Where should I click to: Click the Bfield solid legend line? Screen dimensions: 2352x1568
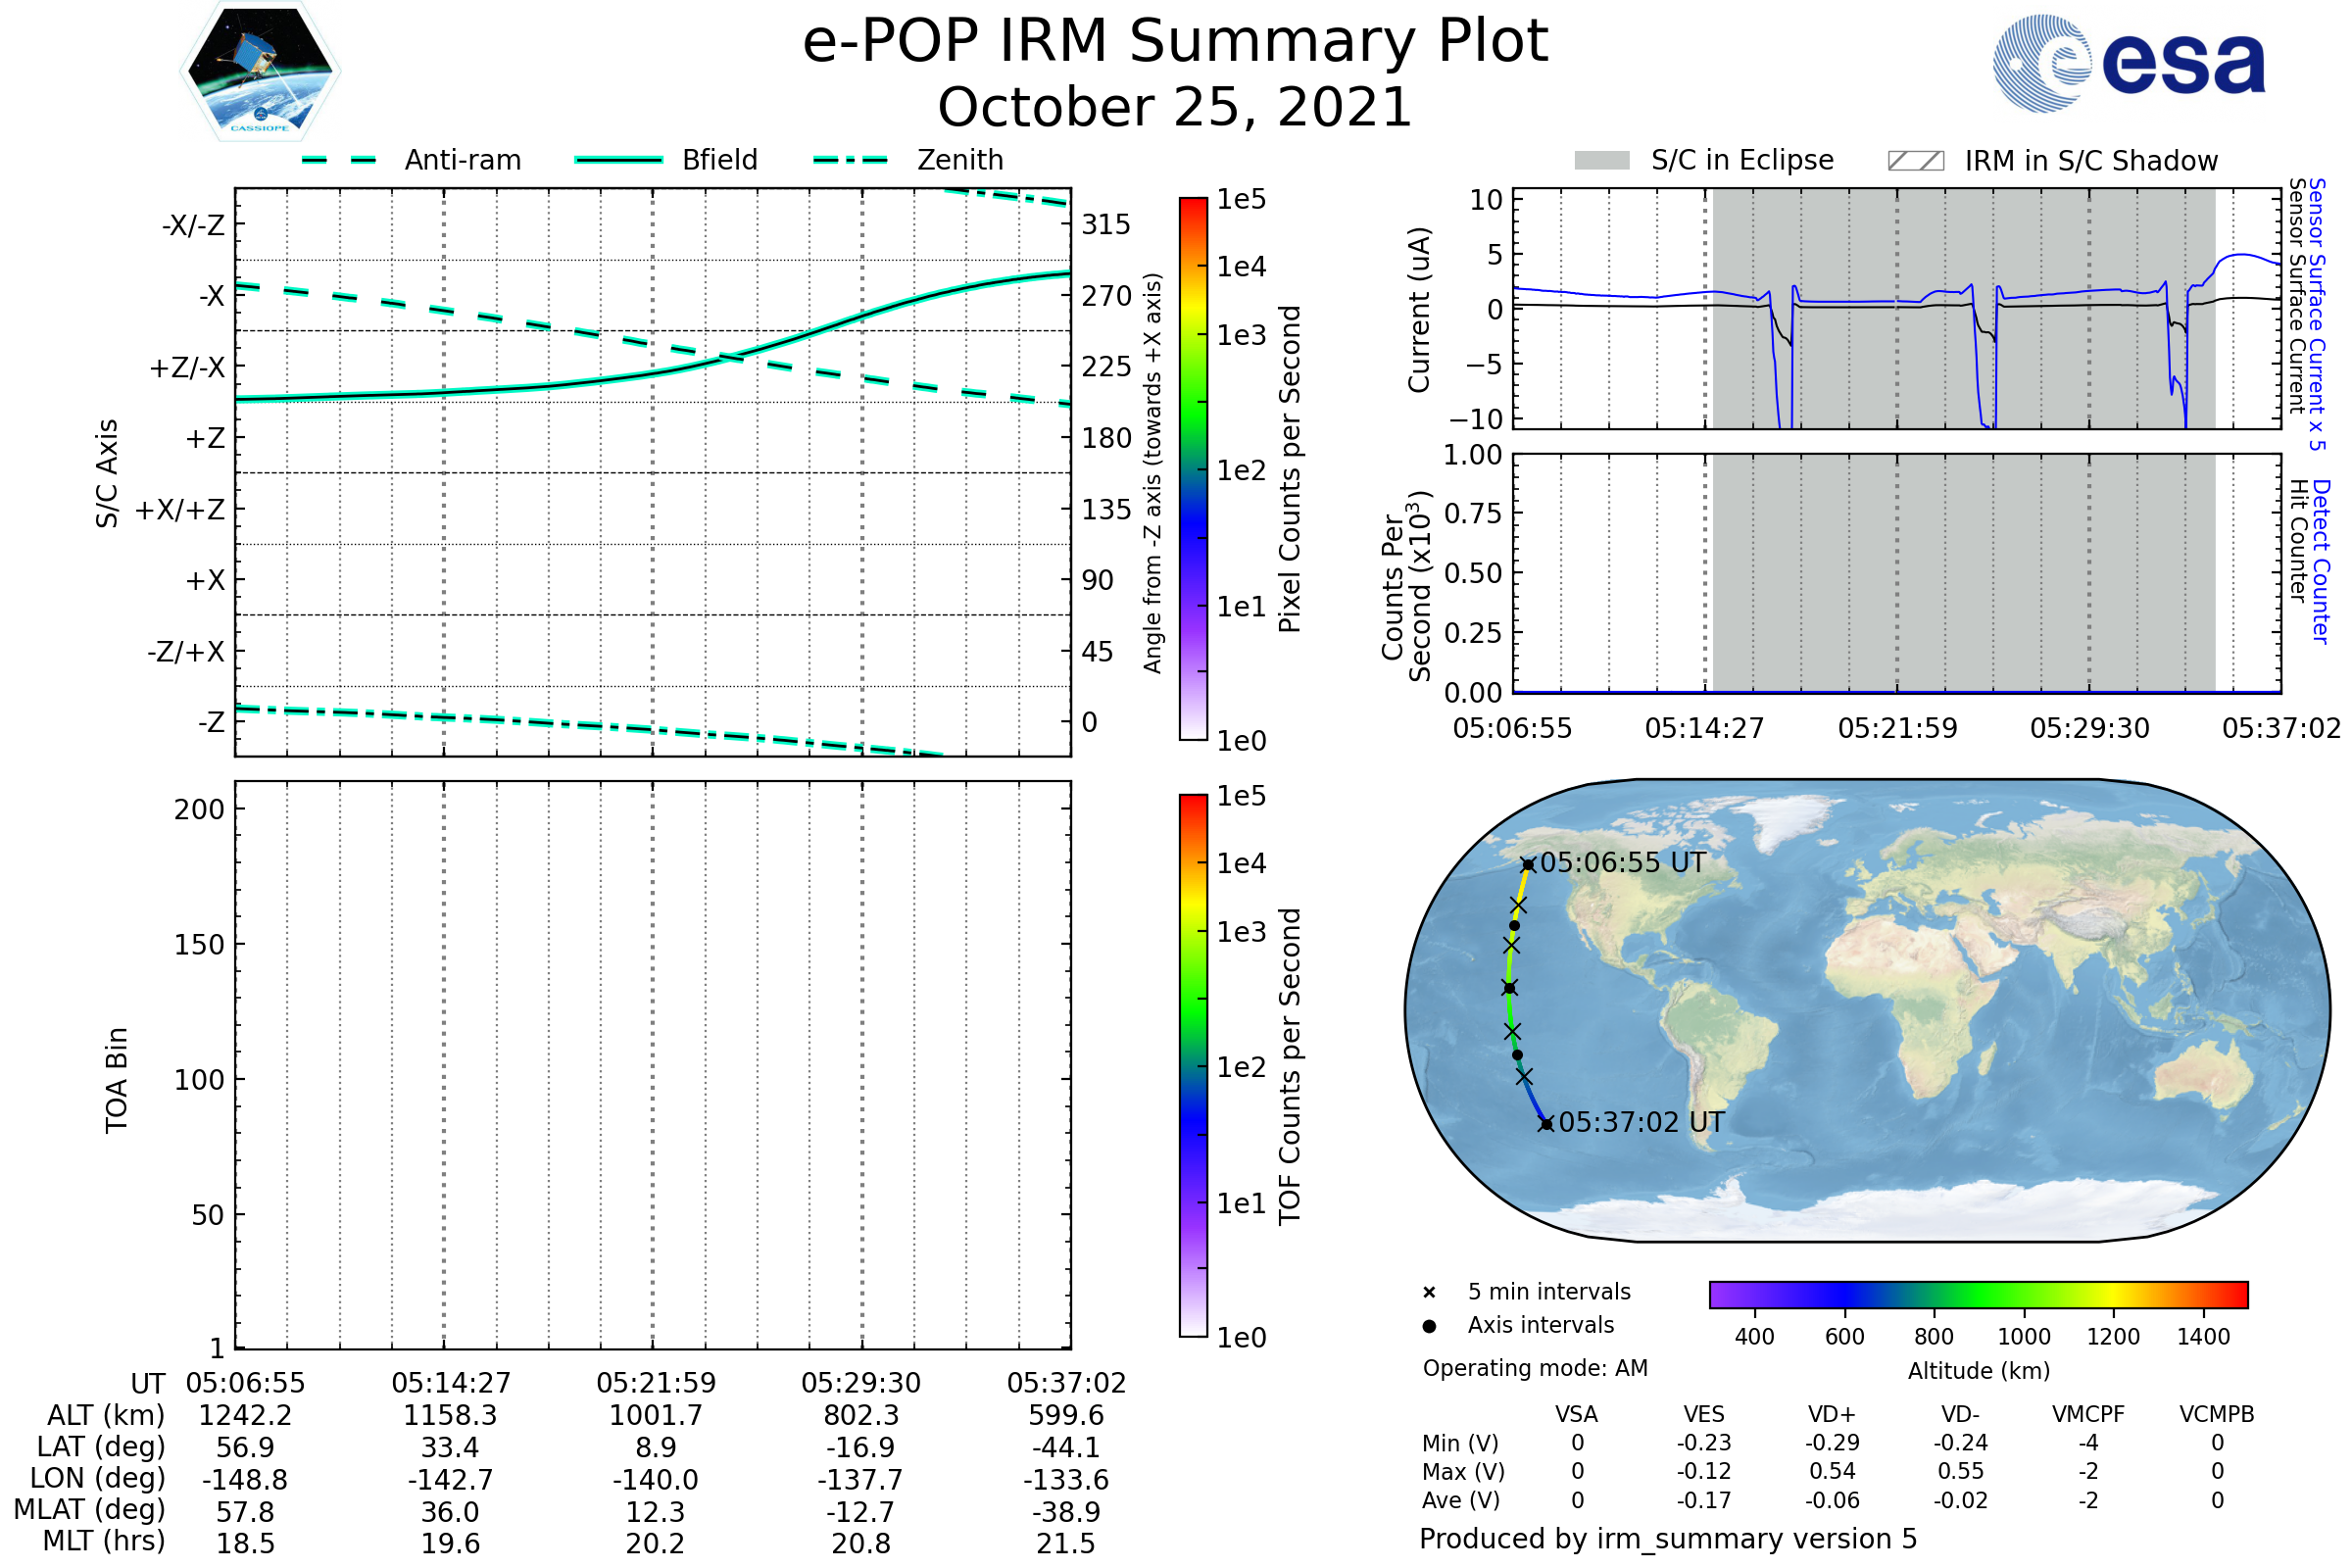618,160
